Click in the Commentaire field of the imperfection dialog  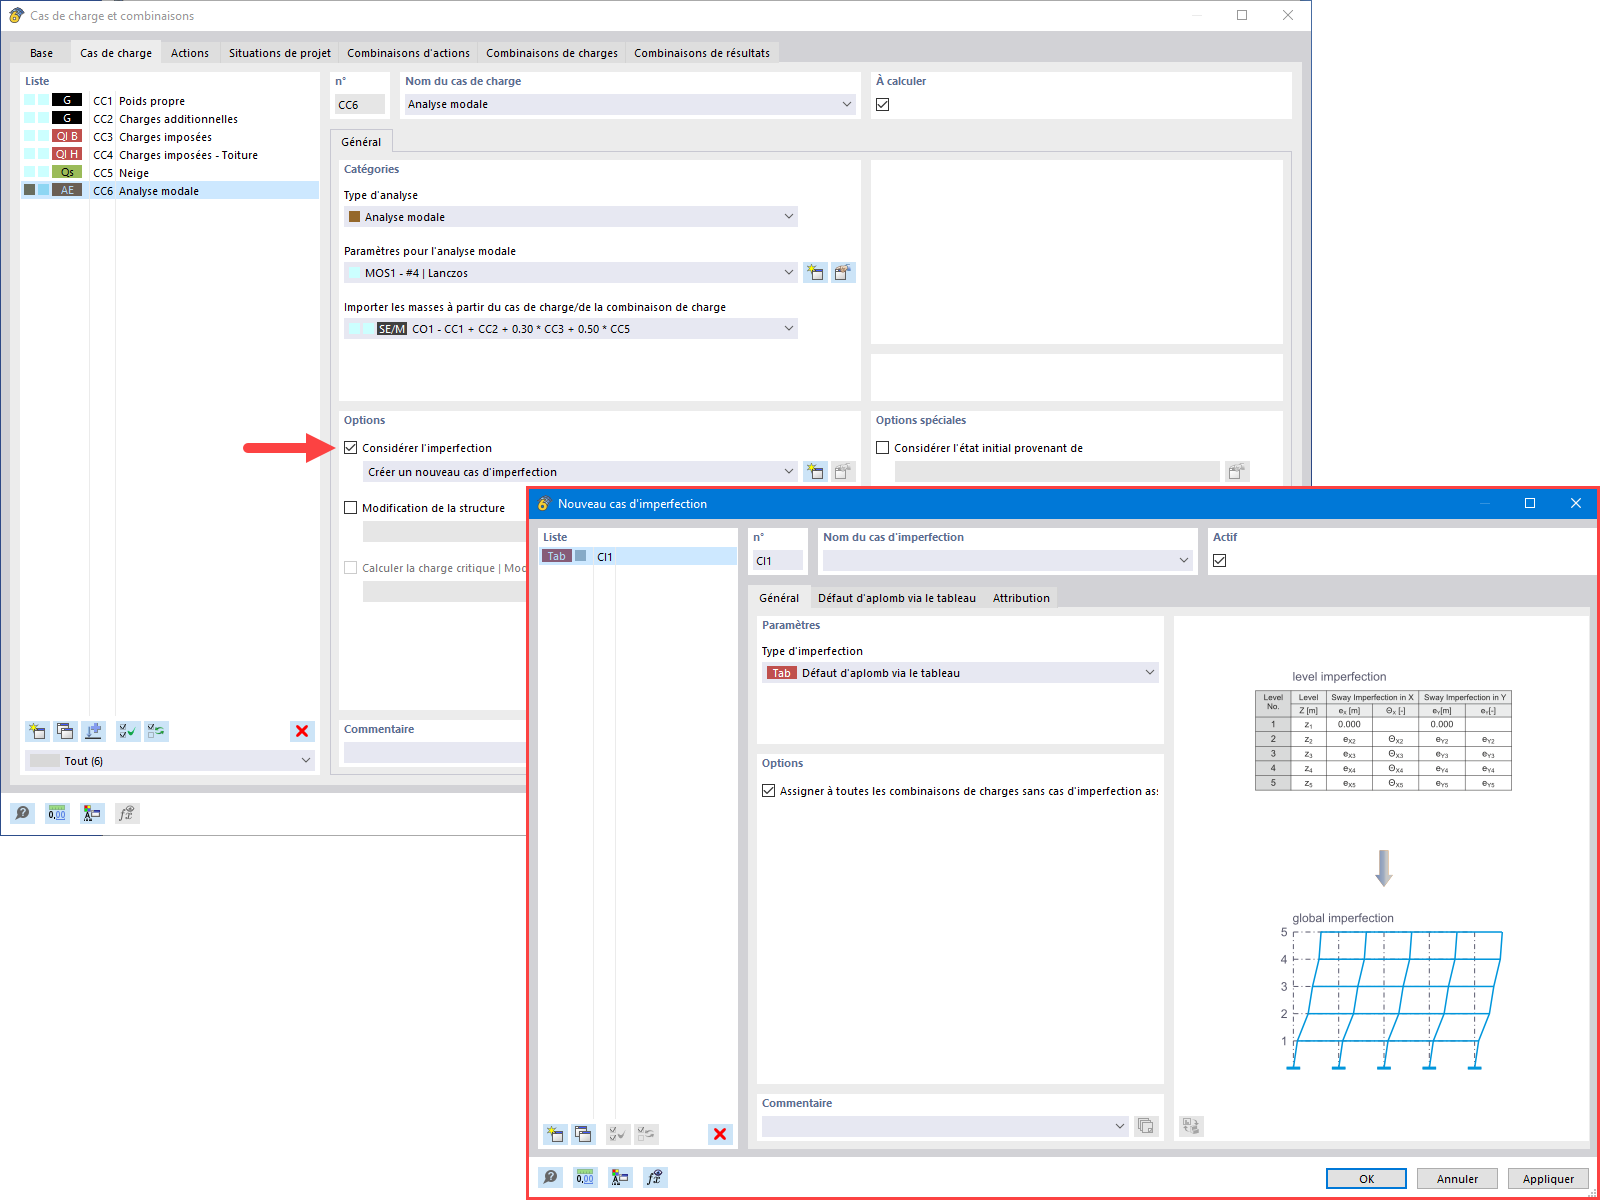click(940, 1125)
